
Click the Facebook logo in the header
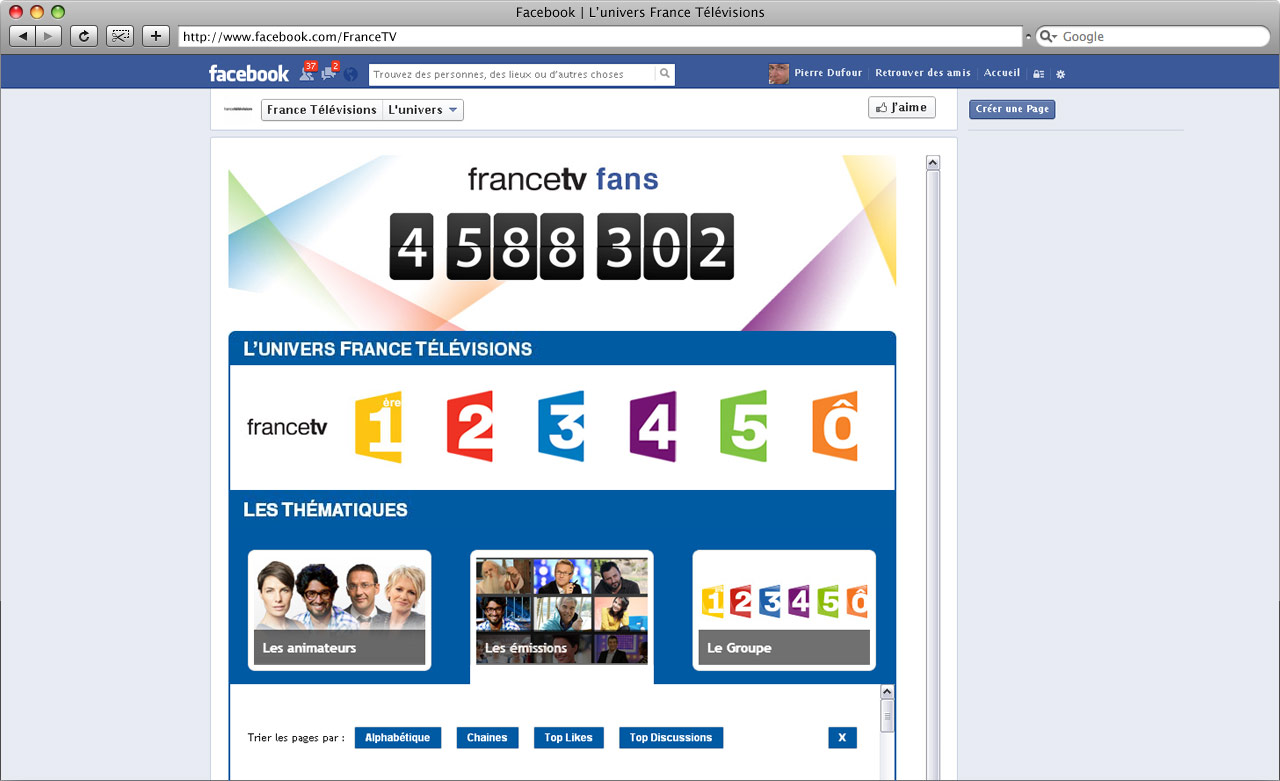(x=248, y=73)
